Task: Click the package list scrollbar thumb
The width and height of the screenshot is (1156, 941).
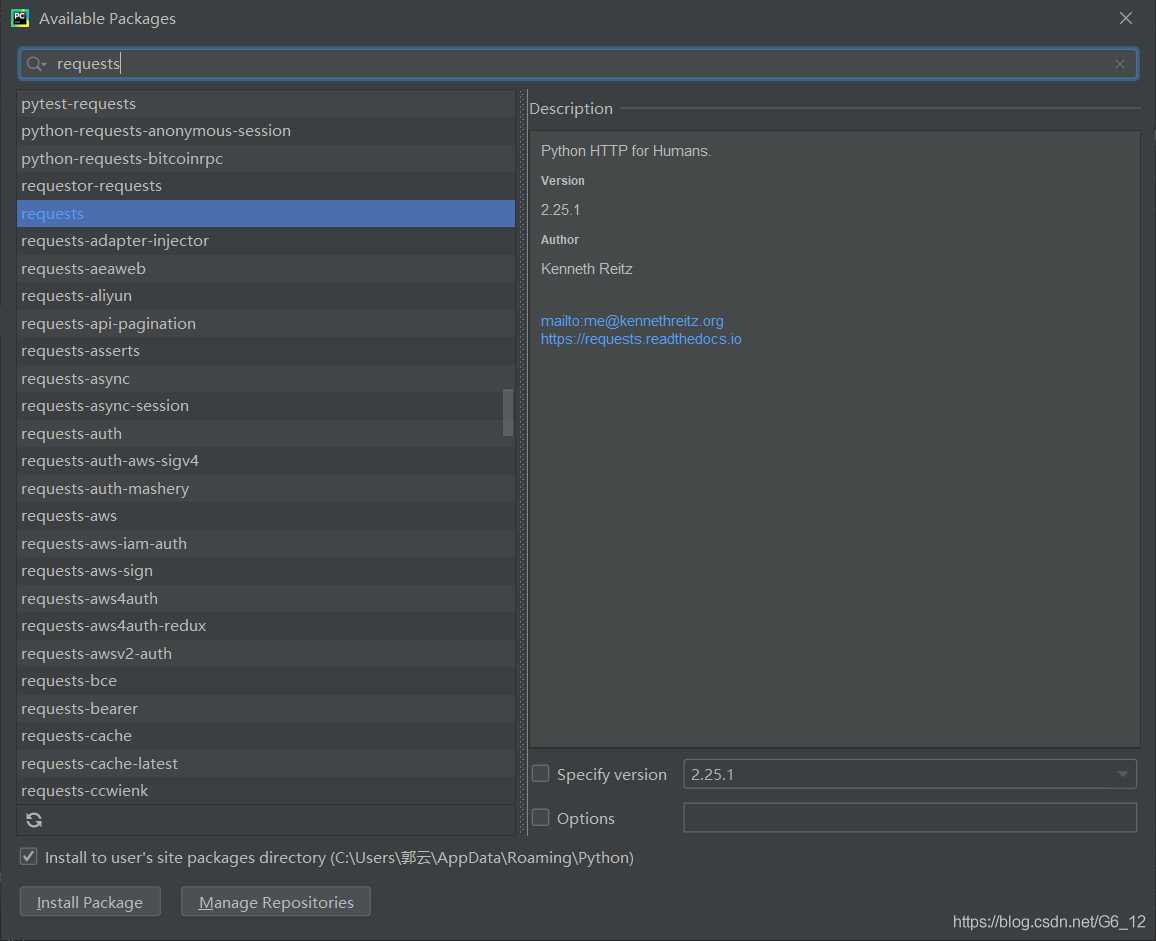Action: 508,412
